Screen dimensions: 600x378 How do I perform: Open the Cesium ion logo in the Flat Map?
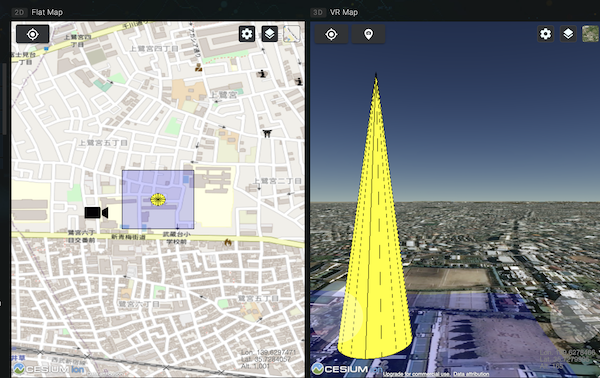pyautogui.click(x=49, y=369)
